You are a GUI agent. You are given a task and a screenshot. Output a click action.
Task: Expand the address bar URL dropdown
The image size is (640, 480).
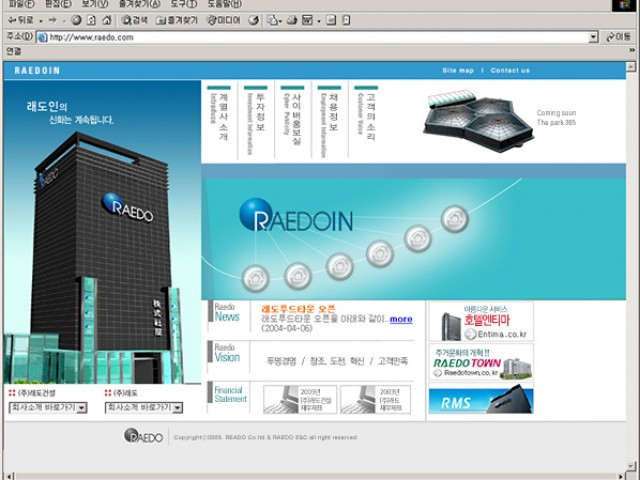[x=593, y=37]
